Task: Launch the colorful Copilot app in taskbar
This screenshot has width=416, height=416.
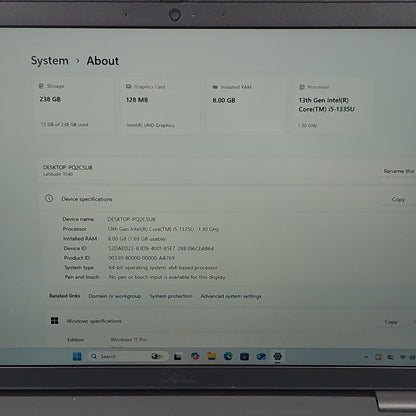Action: coord(195,356)
